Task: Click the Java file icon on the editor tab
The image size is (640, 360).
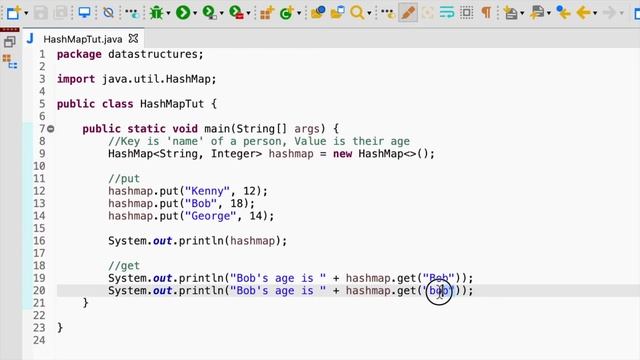Action: pyautogui.click(x=30, y=39)
